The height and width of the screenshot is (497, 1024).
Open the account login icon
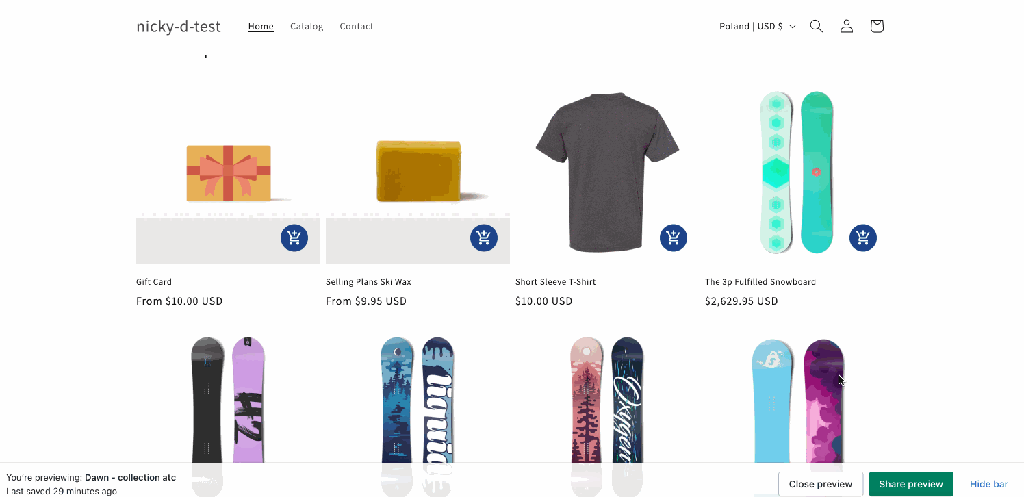[x=847, y=26]
